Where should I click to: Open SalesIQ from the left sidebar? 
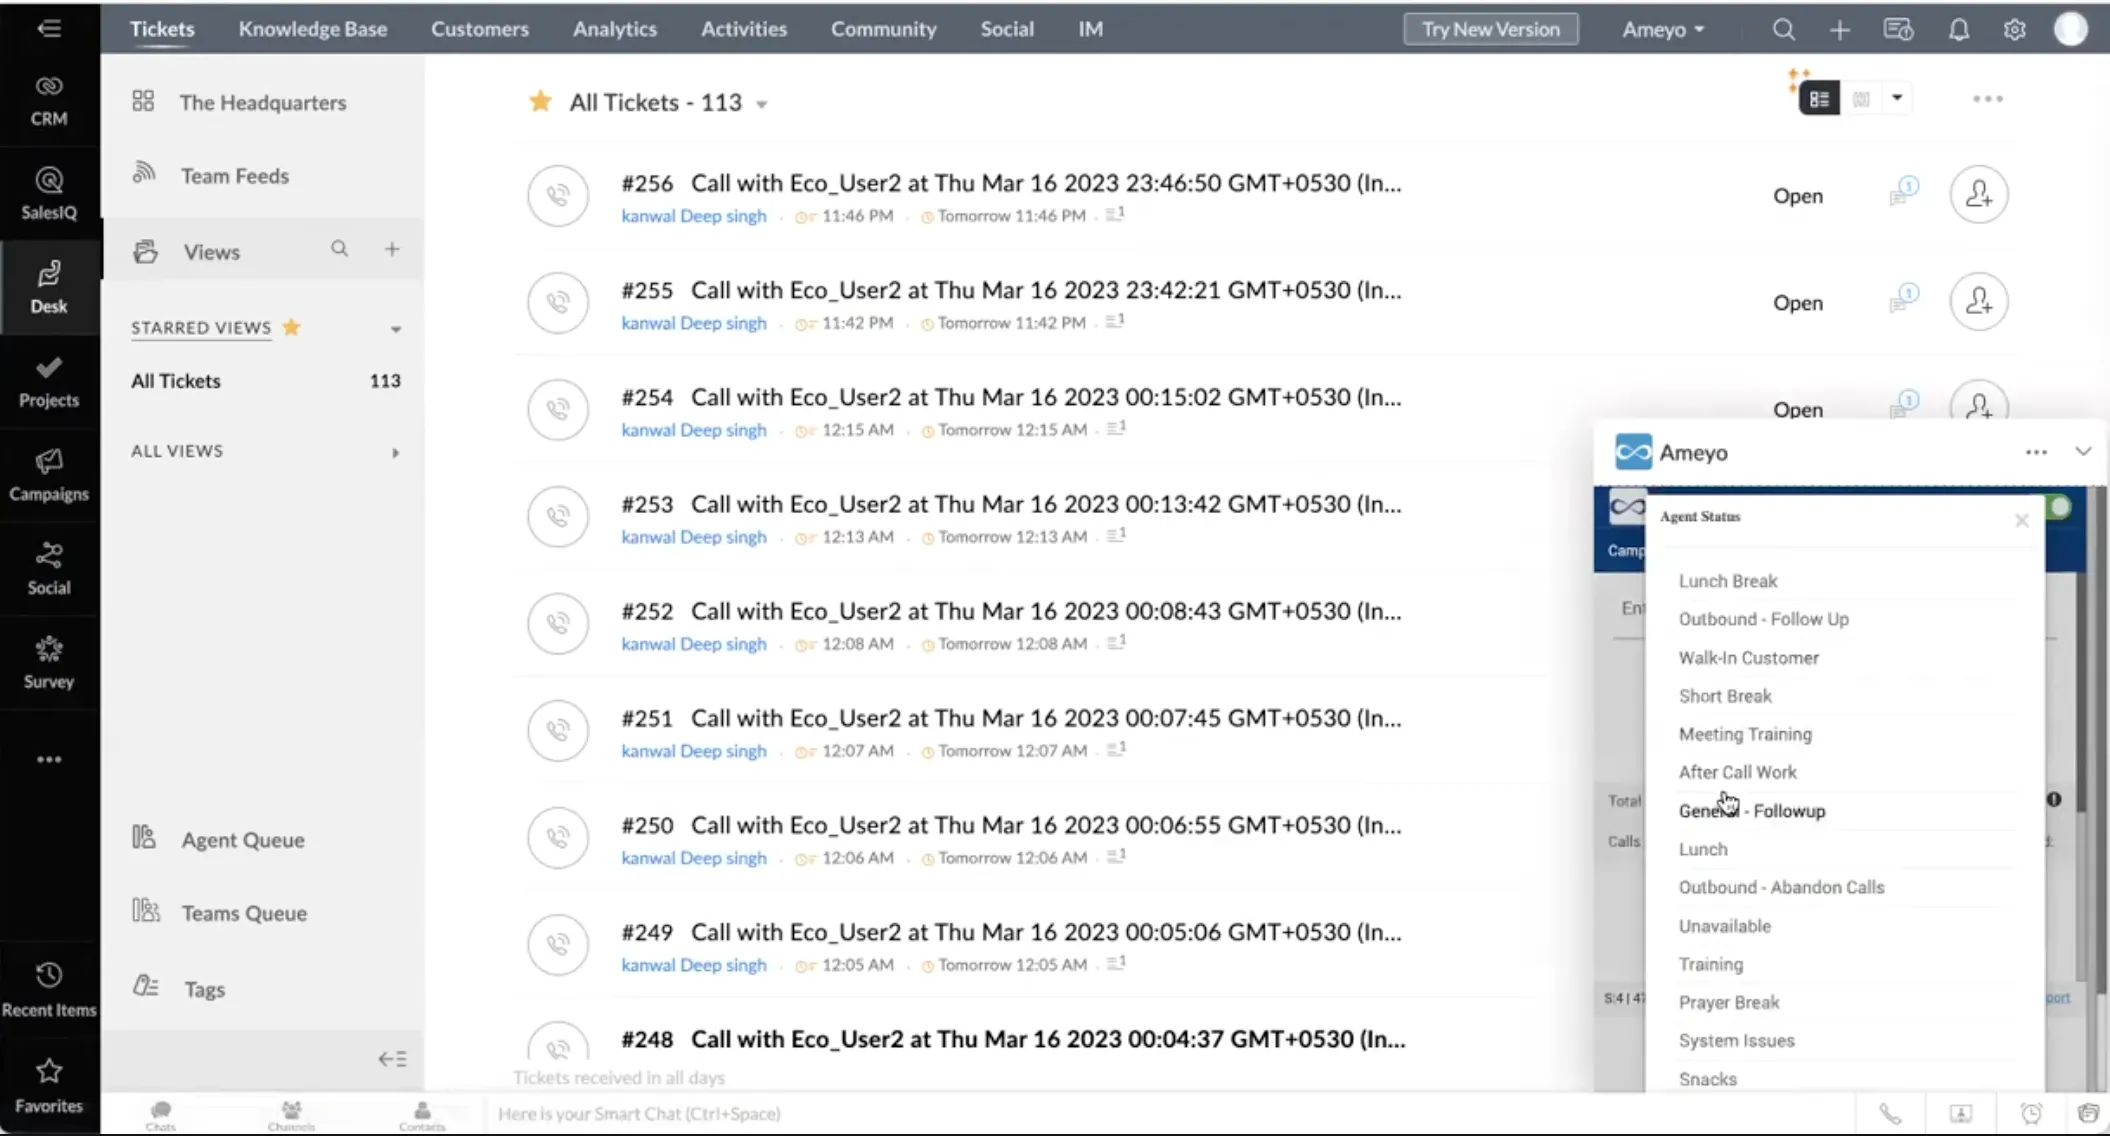point(49,194)
